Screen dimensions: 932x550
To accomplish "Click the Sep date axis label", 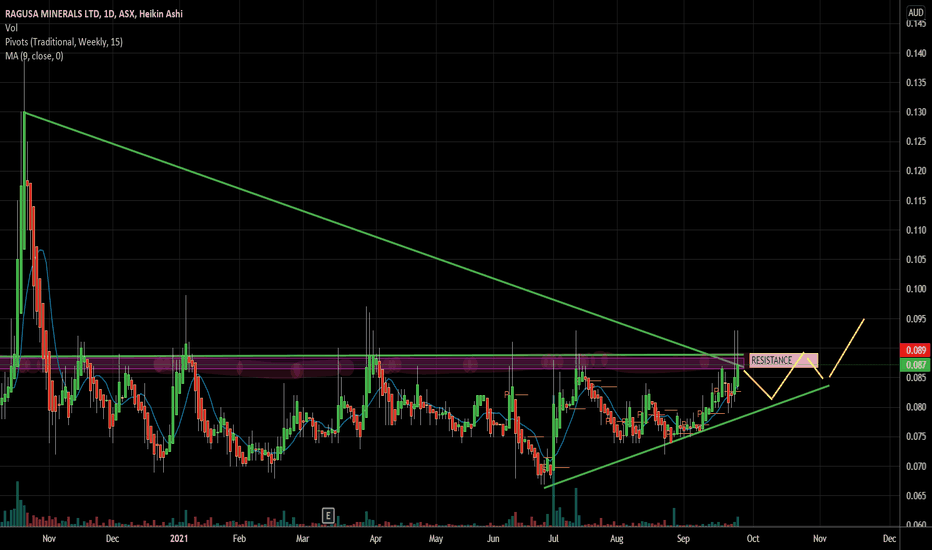I will click(x=683, y=539).
